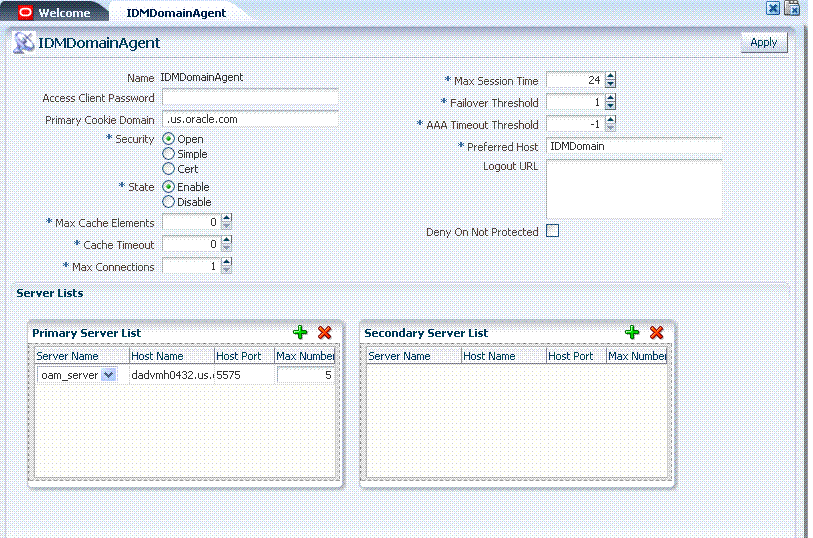
Task: Increase Max Cache Elements value
Action: coord(227,218)
